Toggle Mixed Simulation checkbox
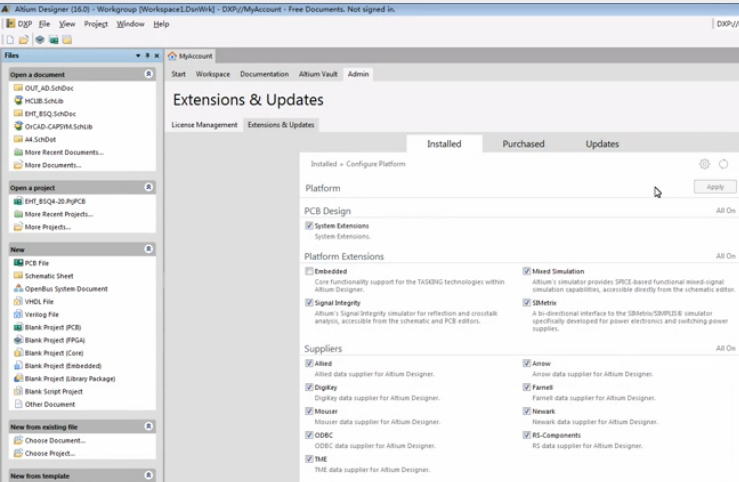 pos(527,271)
